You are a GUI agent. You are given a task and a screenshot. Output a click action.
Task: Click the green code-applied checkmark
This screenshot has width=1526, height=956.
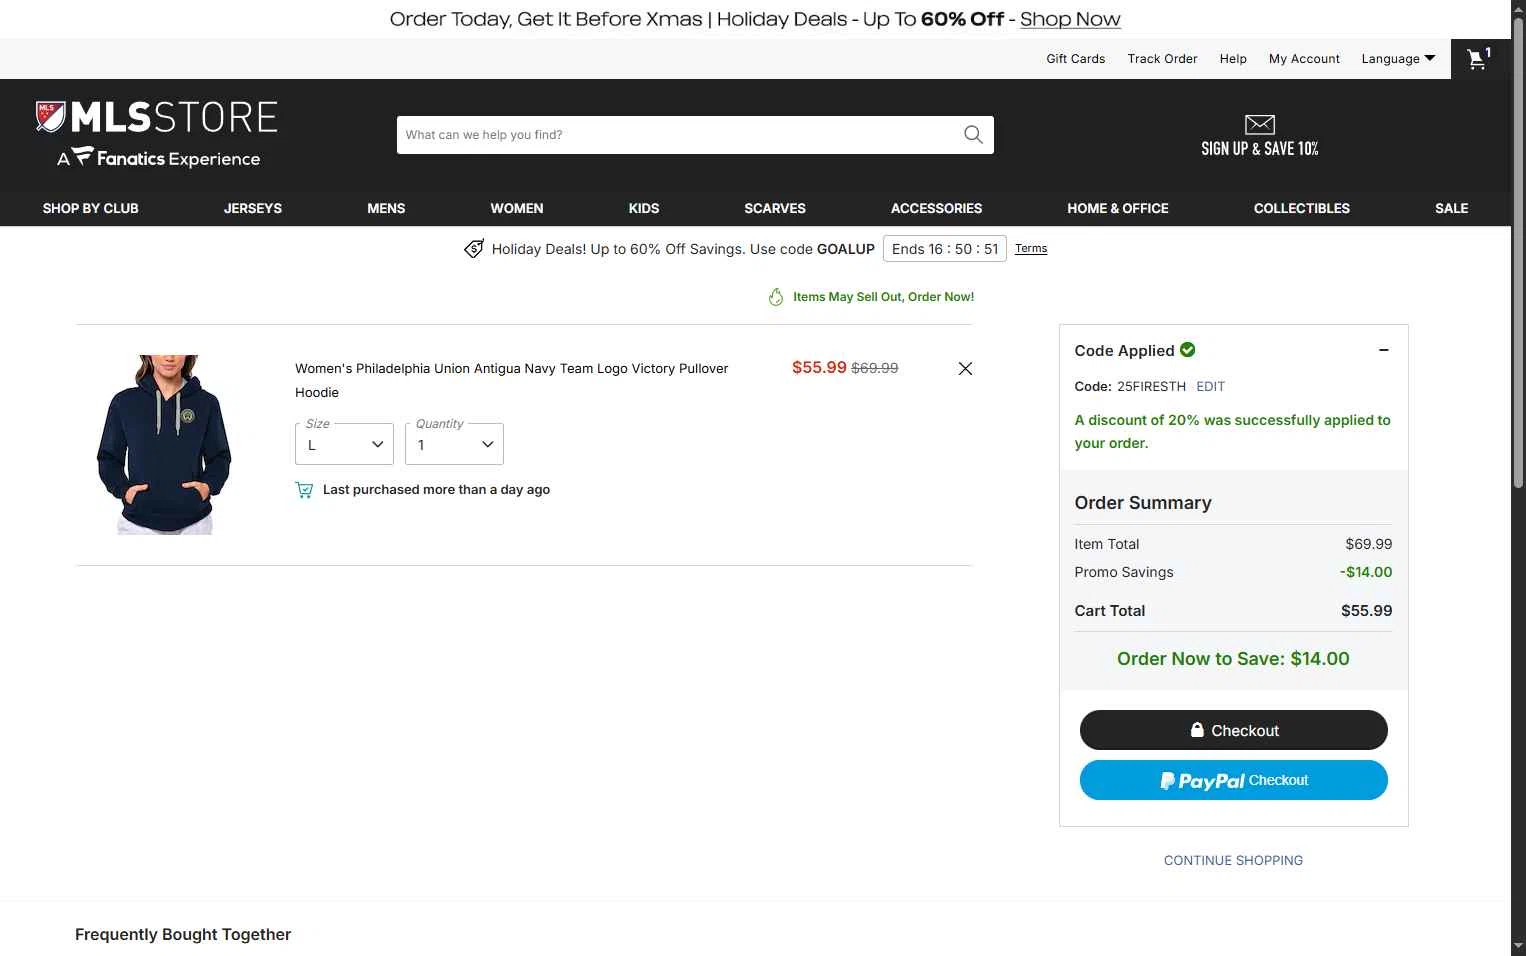(x=1187, y=350)
